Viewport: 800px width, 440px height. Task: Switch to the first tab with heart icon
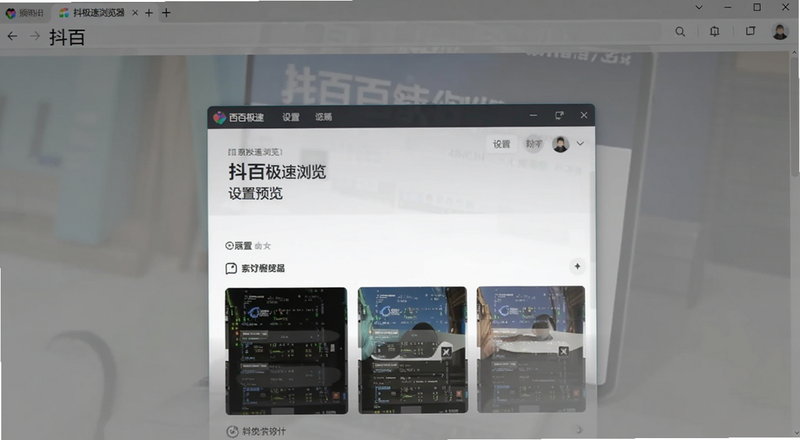24,13
